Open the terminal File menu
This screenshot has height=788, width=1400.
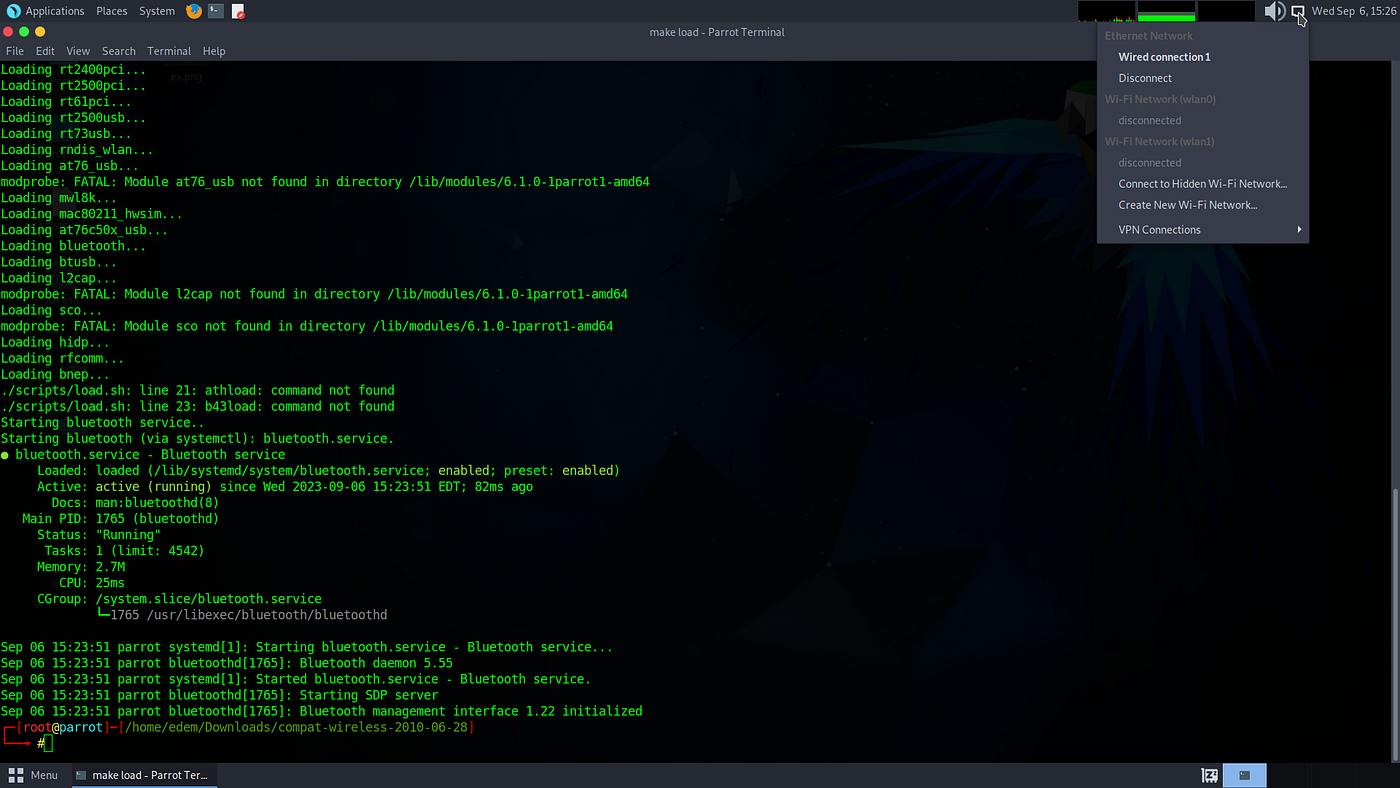click(15, 51)
